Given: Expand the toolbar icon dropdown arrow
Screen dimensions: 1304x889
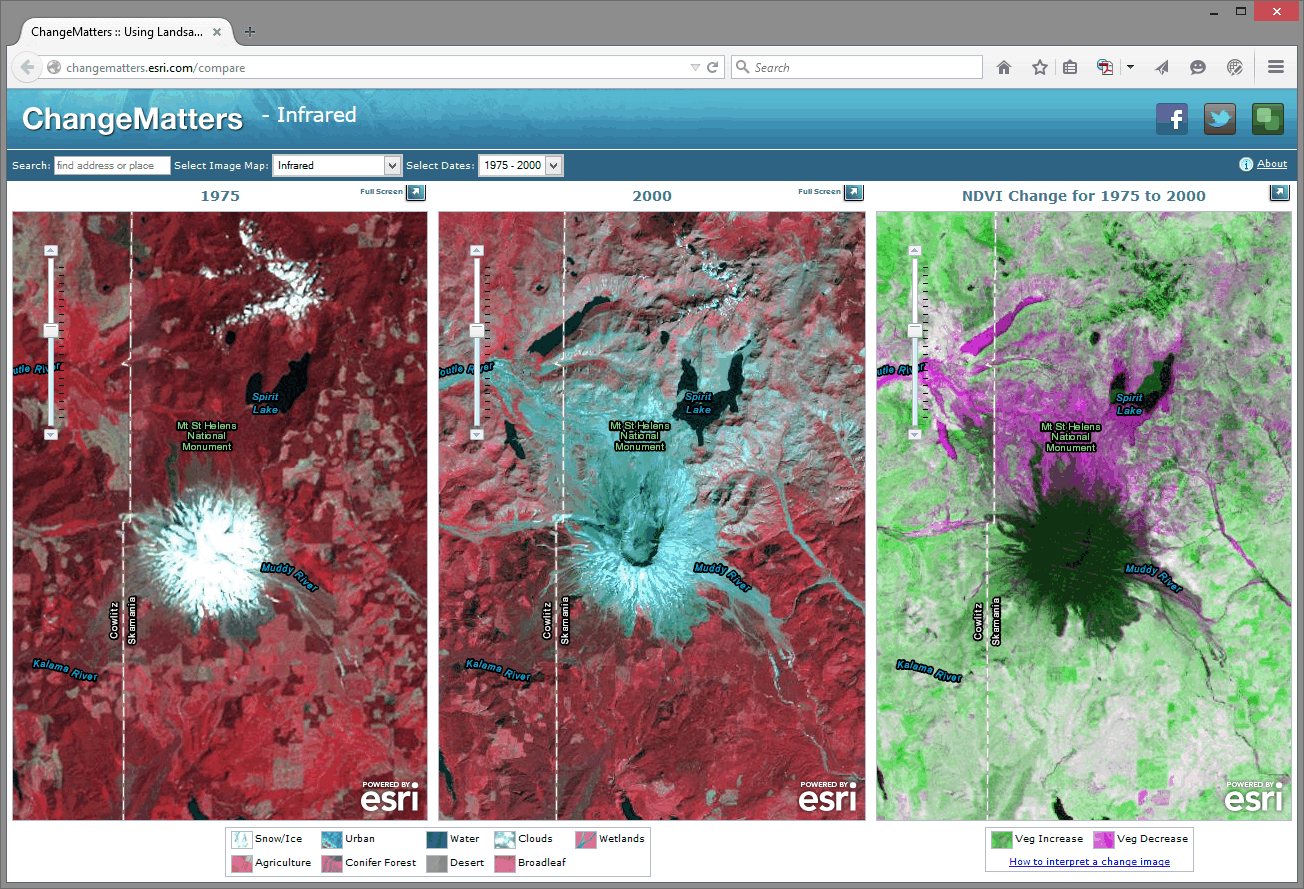Looking at the screenshot, I should pos(1130,68).
